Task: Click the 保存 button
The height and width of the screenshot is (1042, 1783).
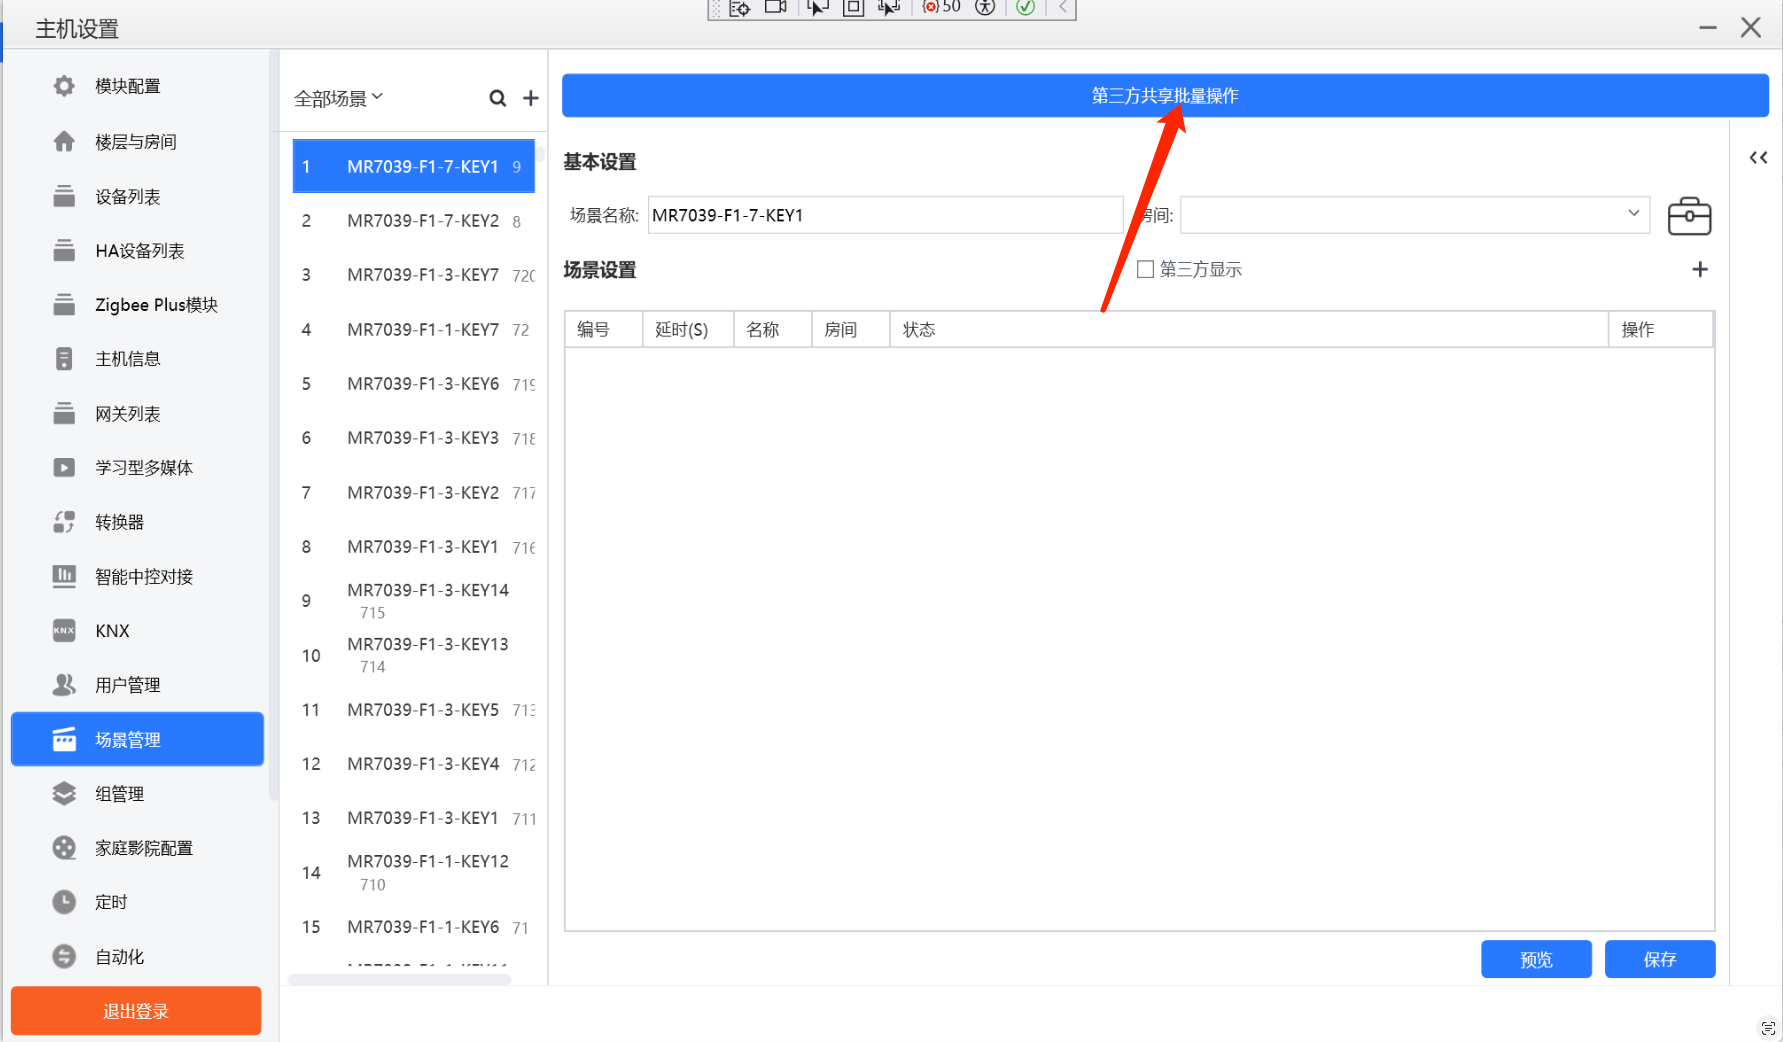Action: [x=1659, y=959]
